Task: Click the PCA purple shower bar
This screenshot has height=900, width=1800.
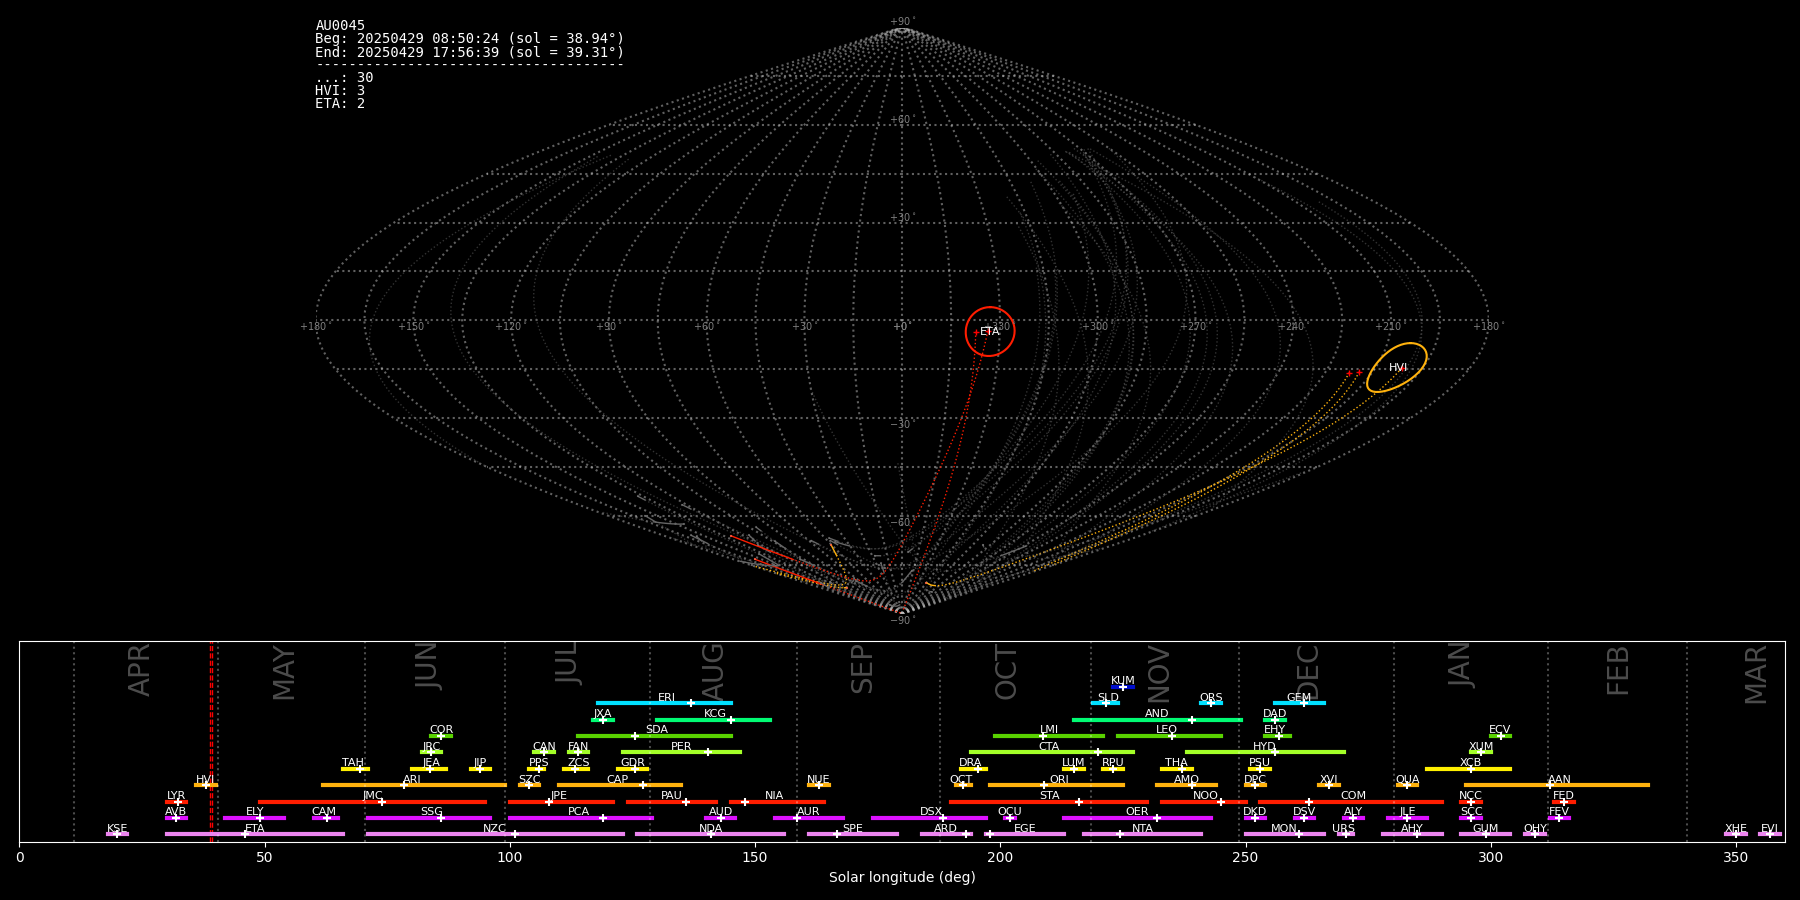Action: coord(580,818)
